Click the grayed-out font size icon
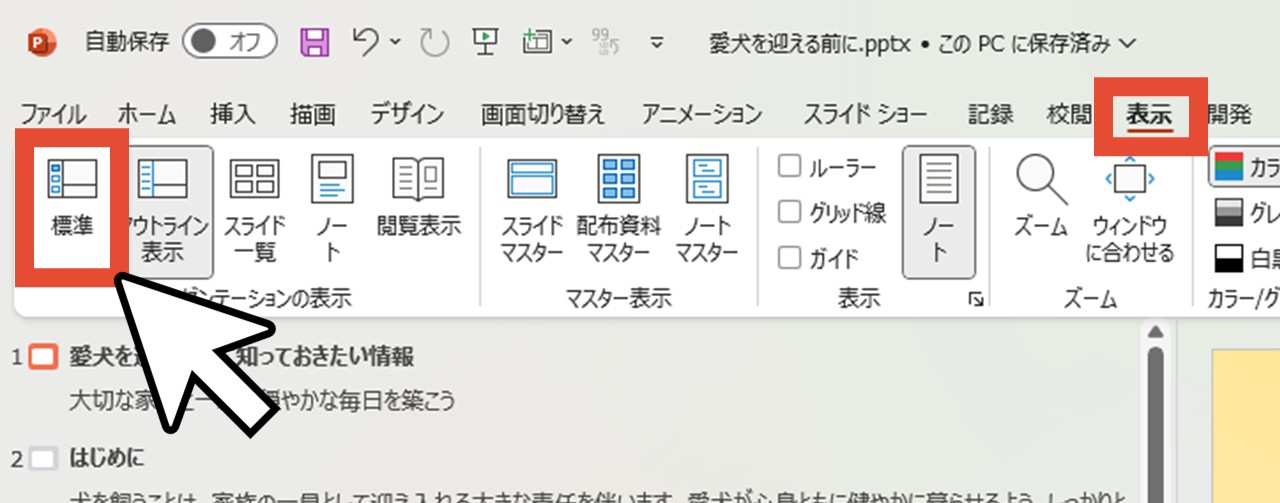The width and height of the screenshot is (1280, 503). tap(607, 42)
